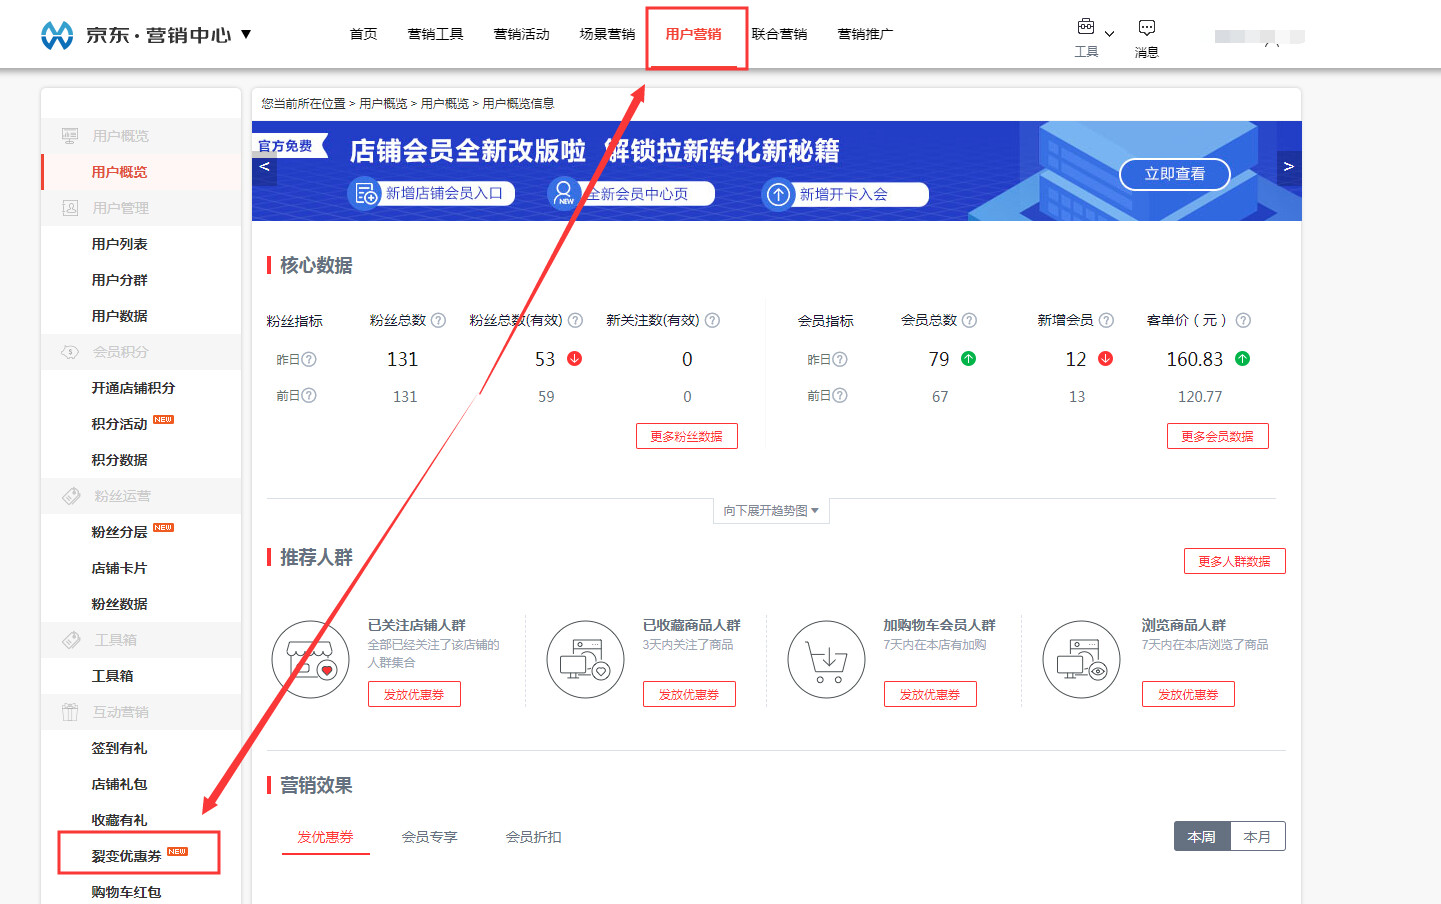The width and height of the screenshot is (1441, 904).
Task: Open the 消息 messages icon
Action: click(x=1147, y=27)
